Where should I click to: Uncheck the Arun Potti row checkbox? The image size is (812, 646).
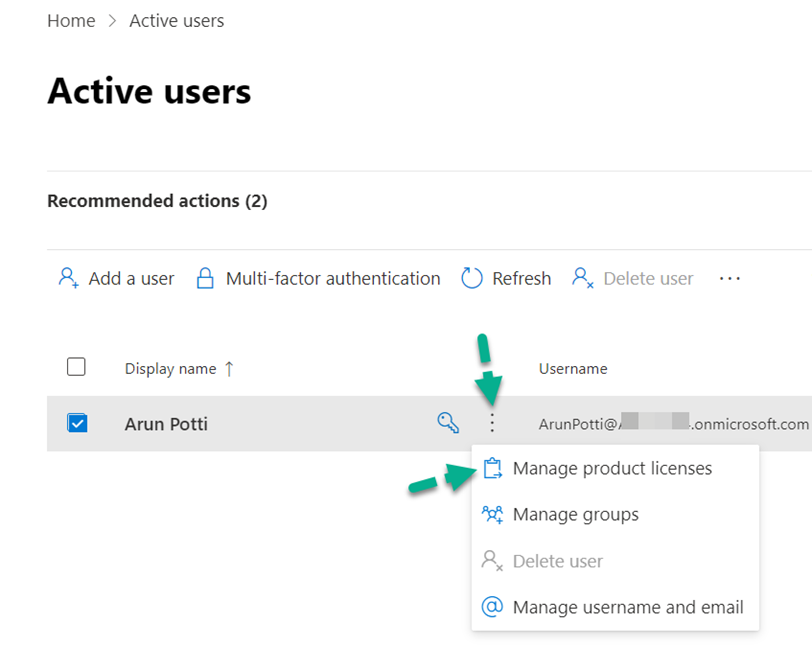tap(77, 423)
